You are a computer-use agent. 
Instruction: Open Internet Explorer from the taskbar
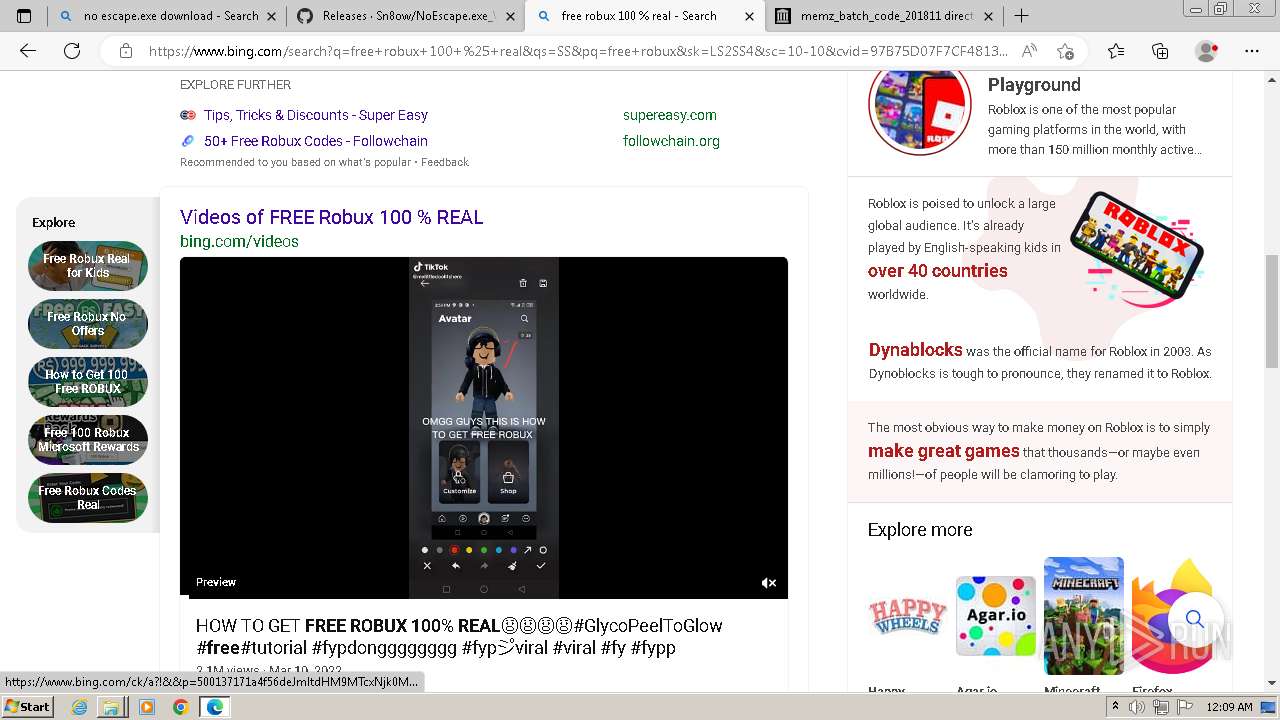point(80,707)
